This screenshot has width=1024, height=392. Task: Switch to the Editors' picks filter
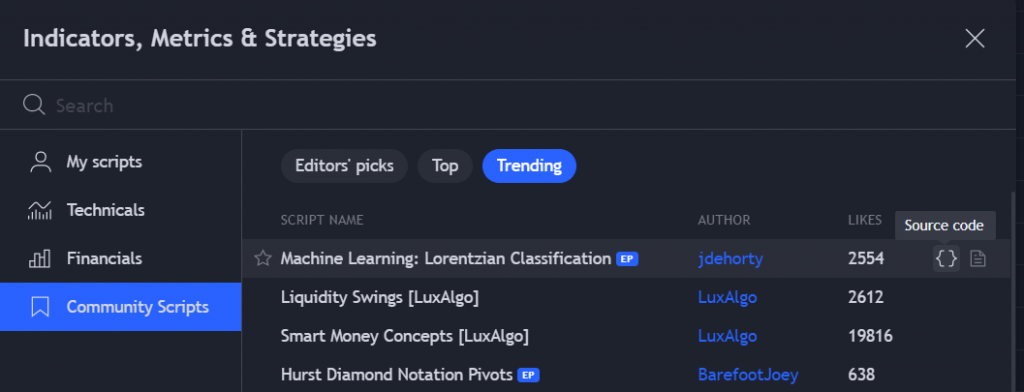pyautogui.click(x=344, y=166)
